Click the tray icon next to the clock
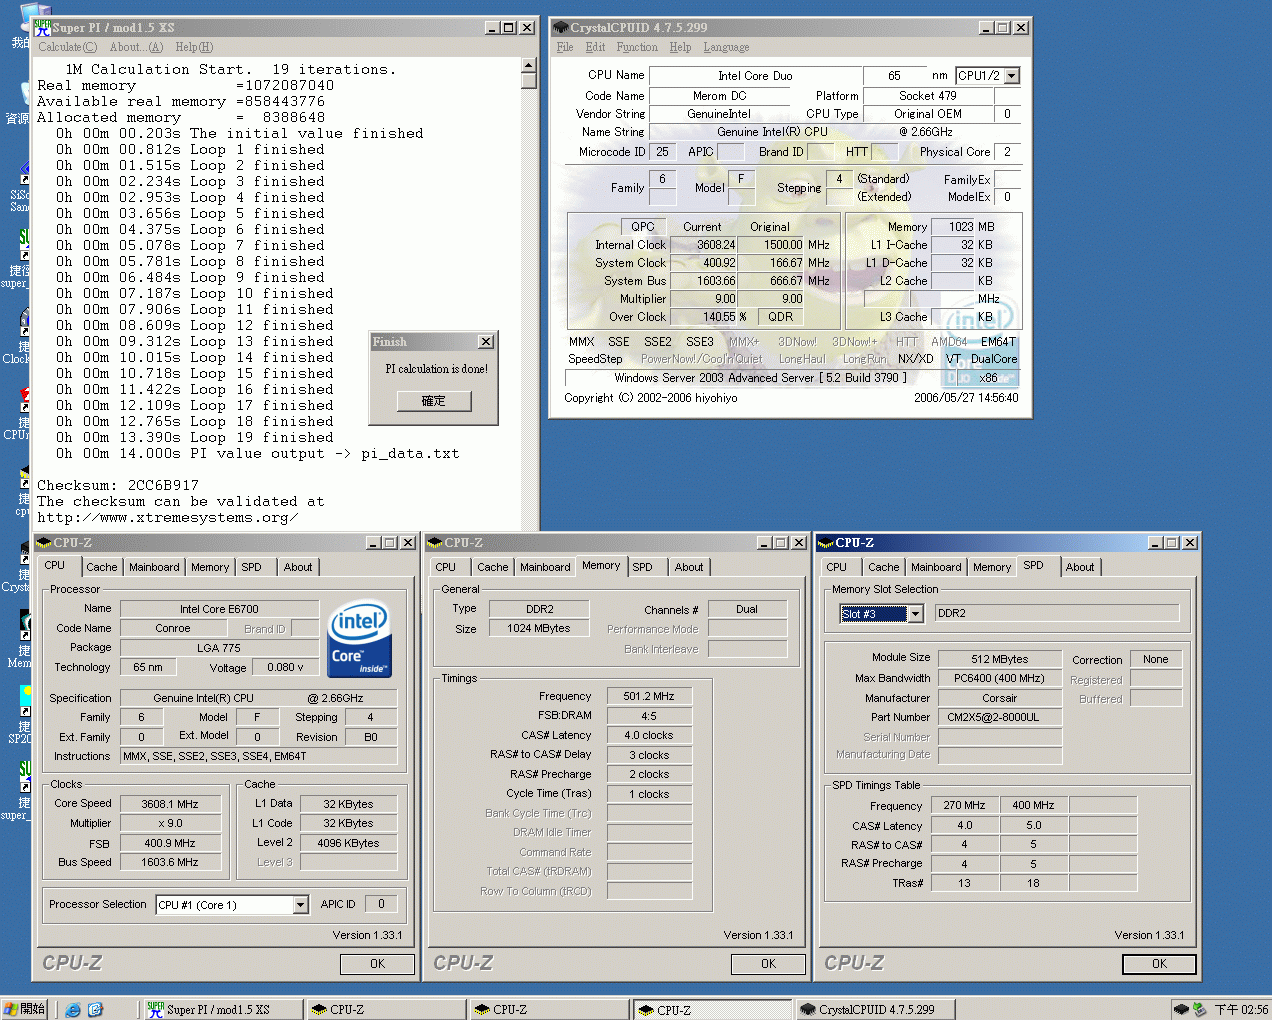 coord(1199,1009)
